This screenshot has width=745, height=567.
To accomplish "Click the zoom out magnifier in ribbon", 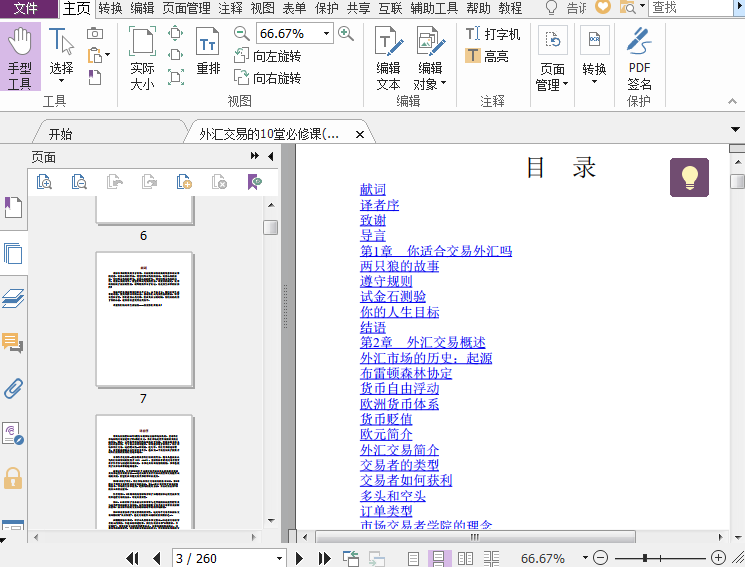I will pos(241,33).
